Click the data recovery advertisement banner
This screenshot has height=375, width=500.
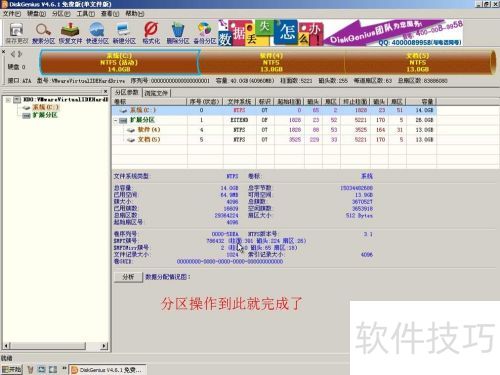click(341, 33)
